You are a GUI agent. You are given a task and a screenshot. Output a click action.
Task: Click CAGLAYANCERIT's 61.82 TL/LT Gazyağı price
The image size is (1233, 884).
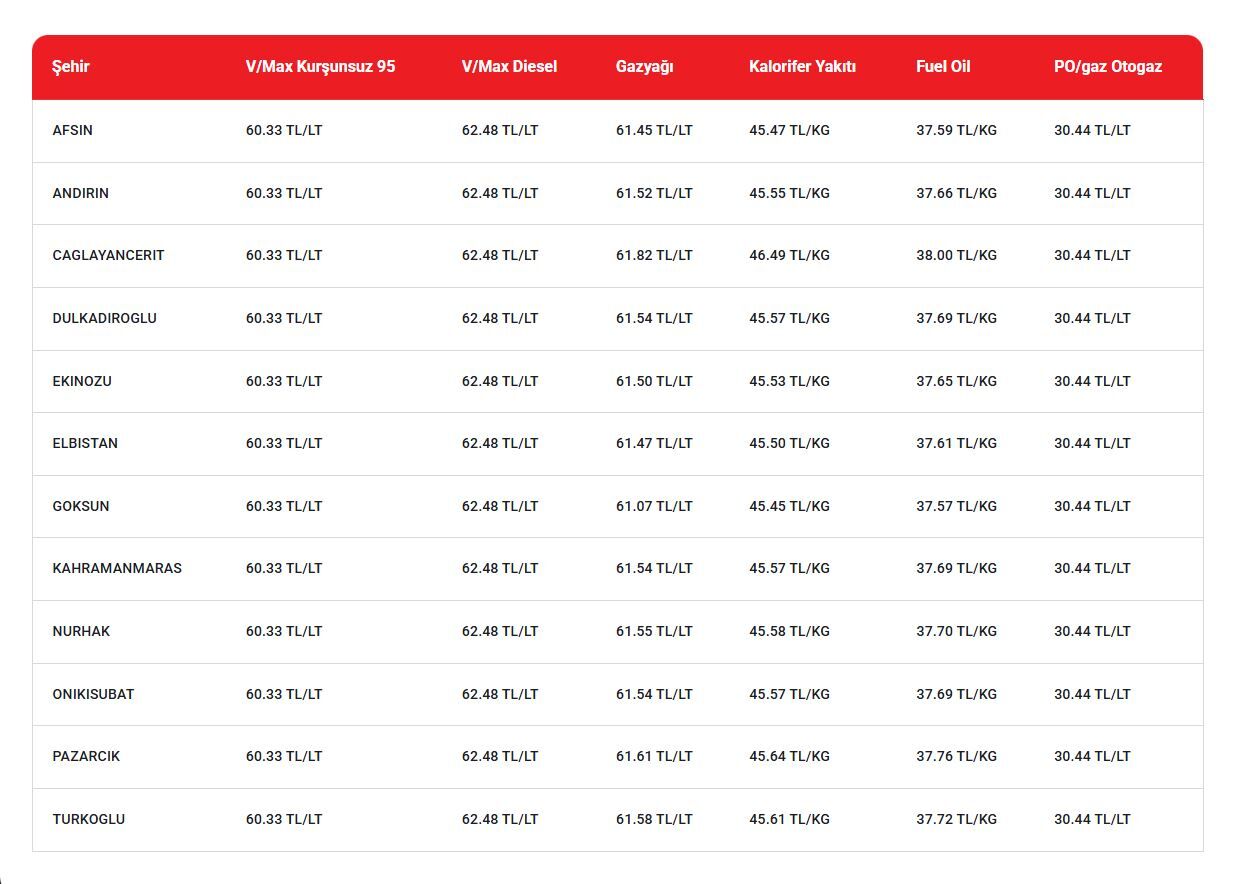tap(654, 255)
